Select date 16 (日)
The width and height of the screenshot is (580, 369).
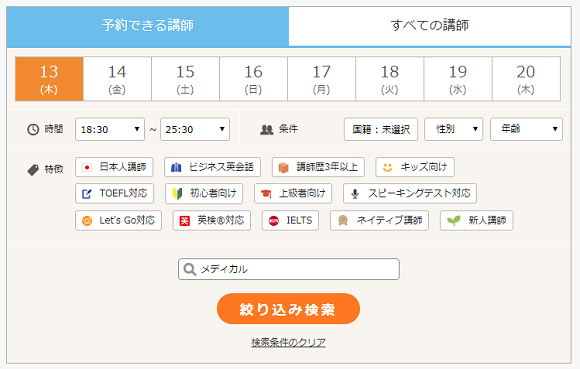click(x=253, y=79)
